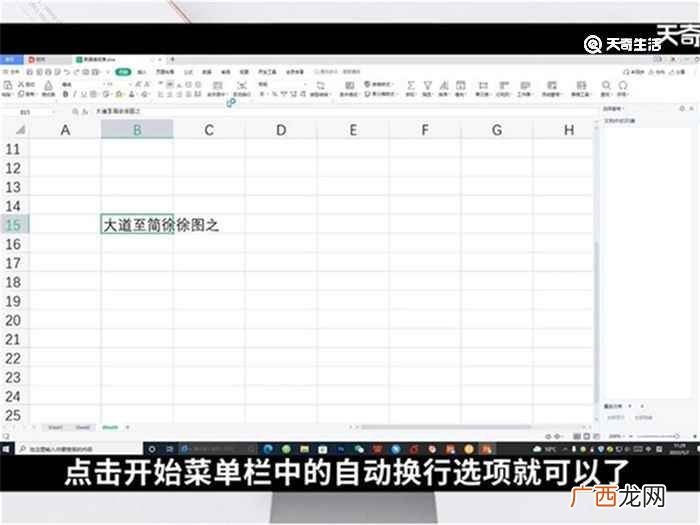Click the horizontal scrollbar
Viewport: 700px width, 525px height.
click(446, 427)
